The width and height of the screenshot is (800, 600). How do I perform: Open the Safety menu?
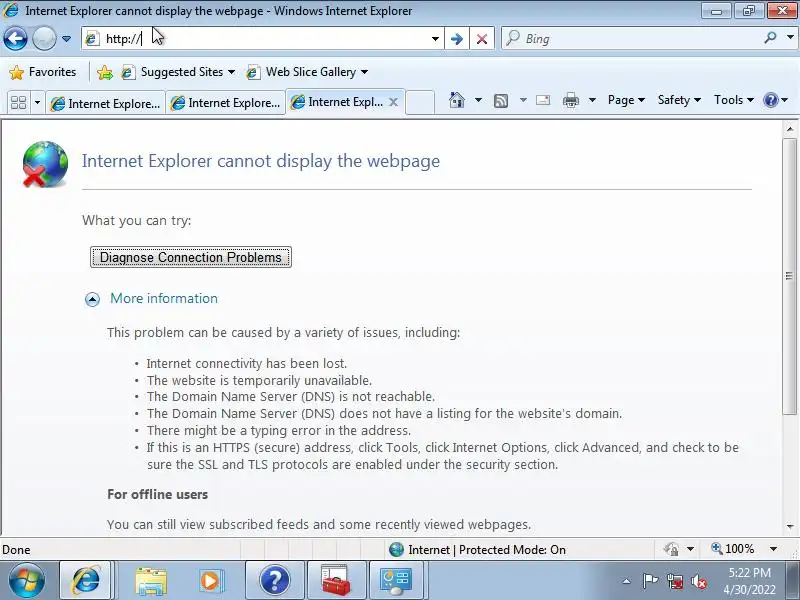coord(679,100)
